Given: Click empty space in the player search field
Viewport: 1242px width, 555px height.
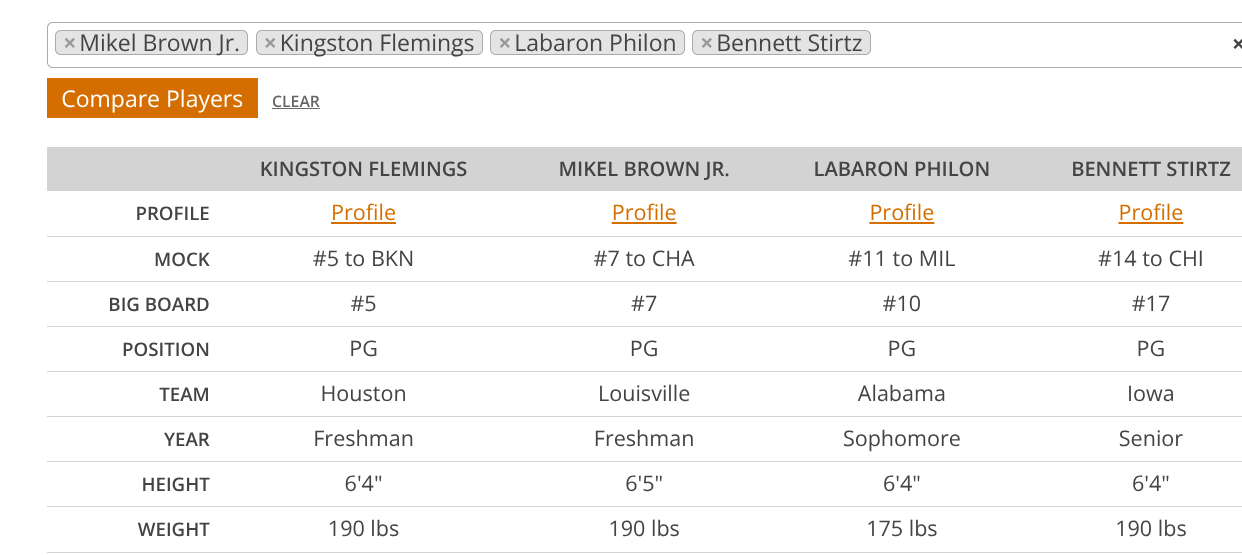Looking at the screenshot, I should tap(1040, 44).
